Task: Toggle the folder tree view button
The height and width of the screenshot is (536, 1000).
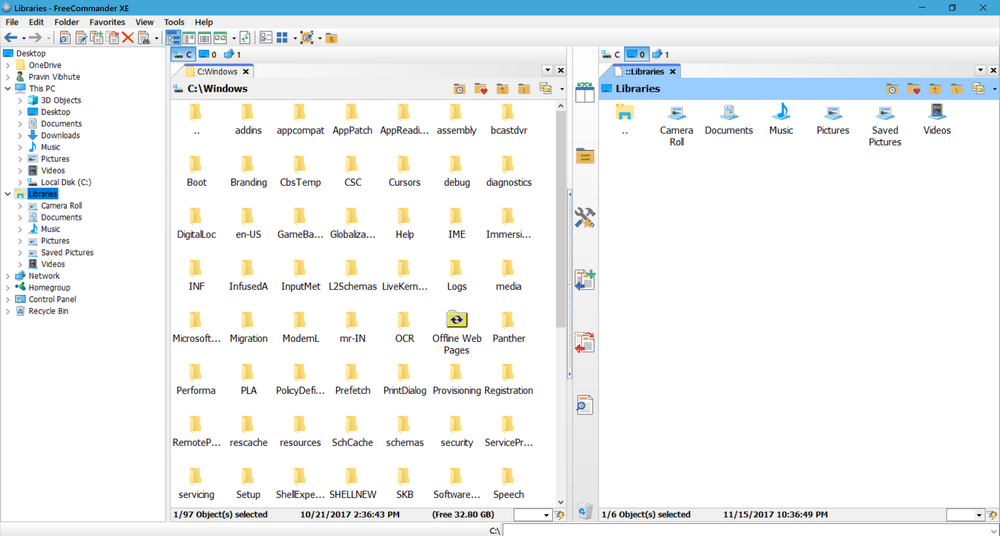Action: [x=173, y=38]
